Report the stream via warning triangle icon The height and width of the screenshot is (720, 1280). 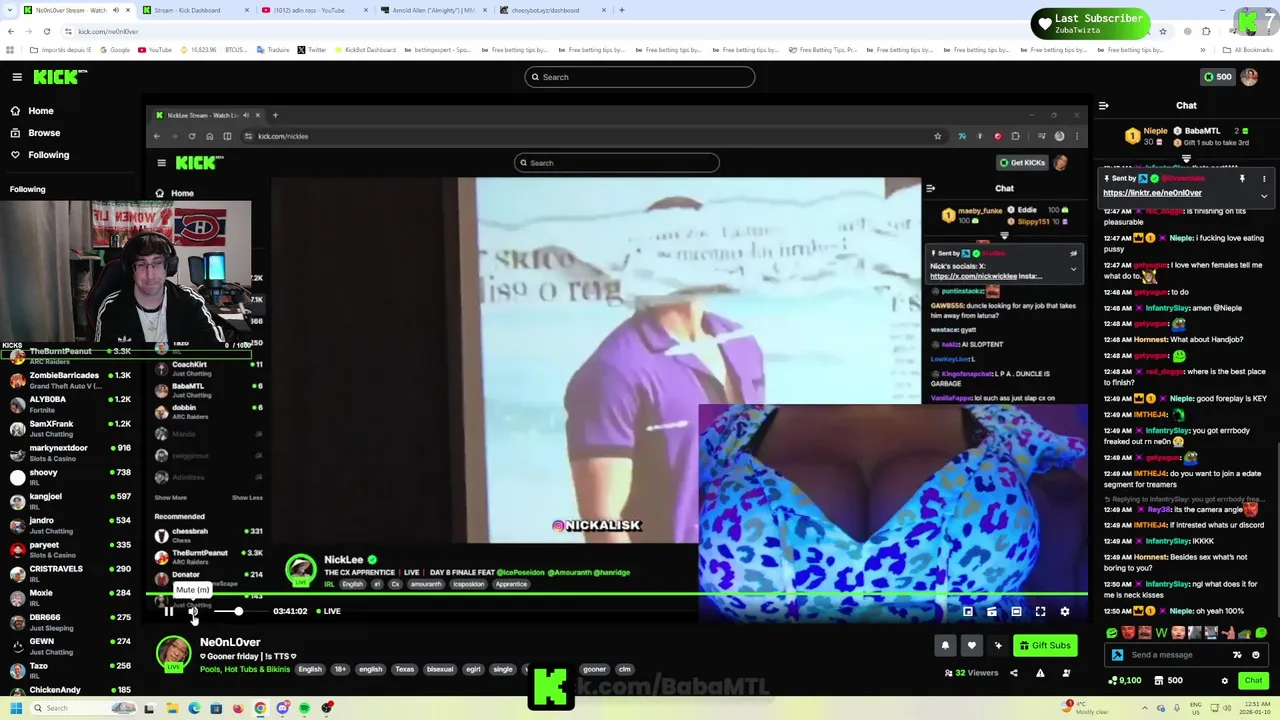click(x=1040, y=673)
